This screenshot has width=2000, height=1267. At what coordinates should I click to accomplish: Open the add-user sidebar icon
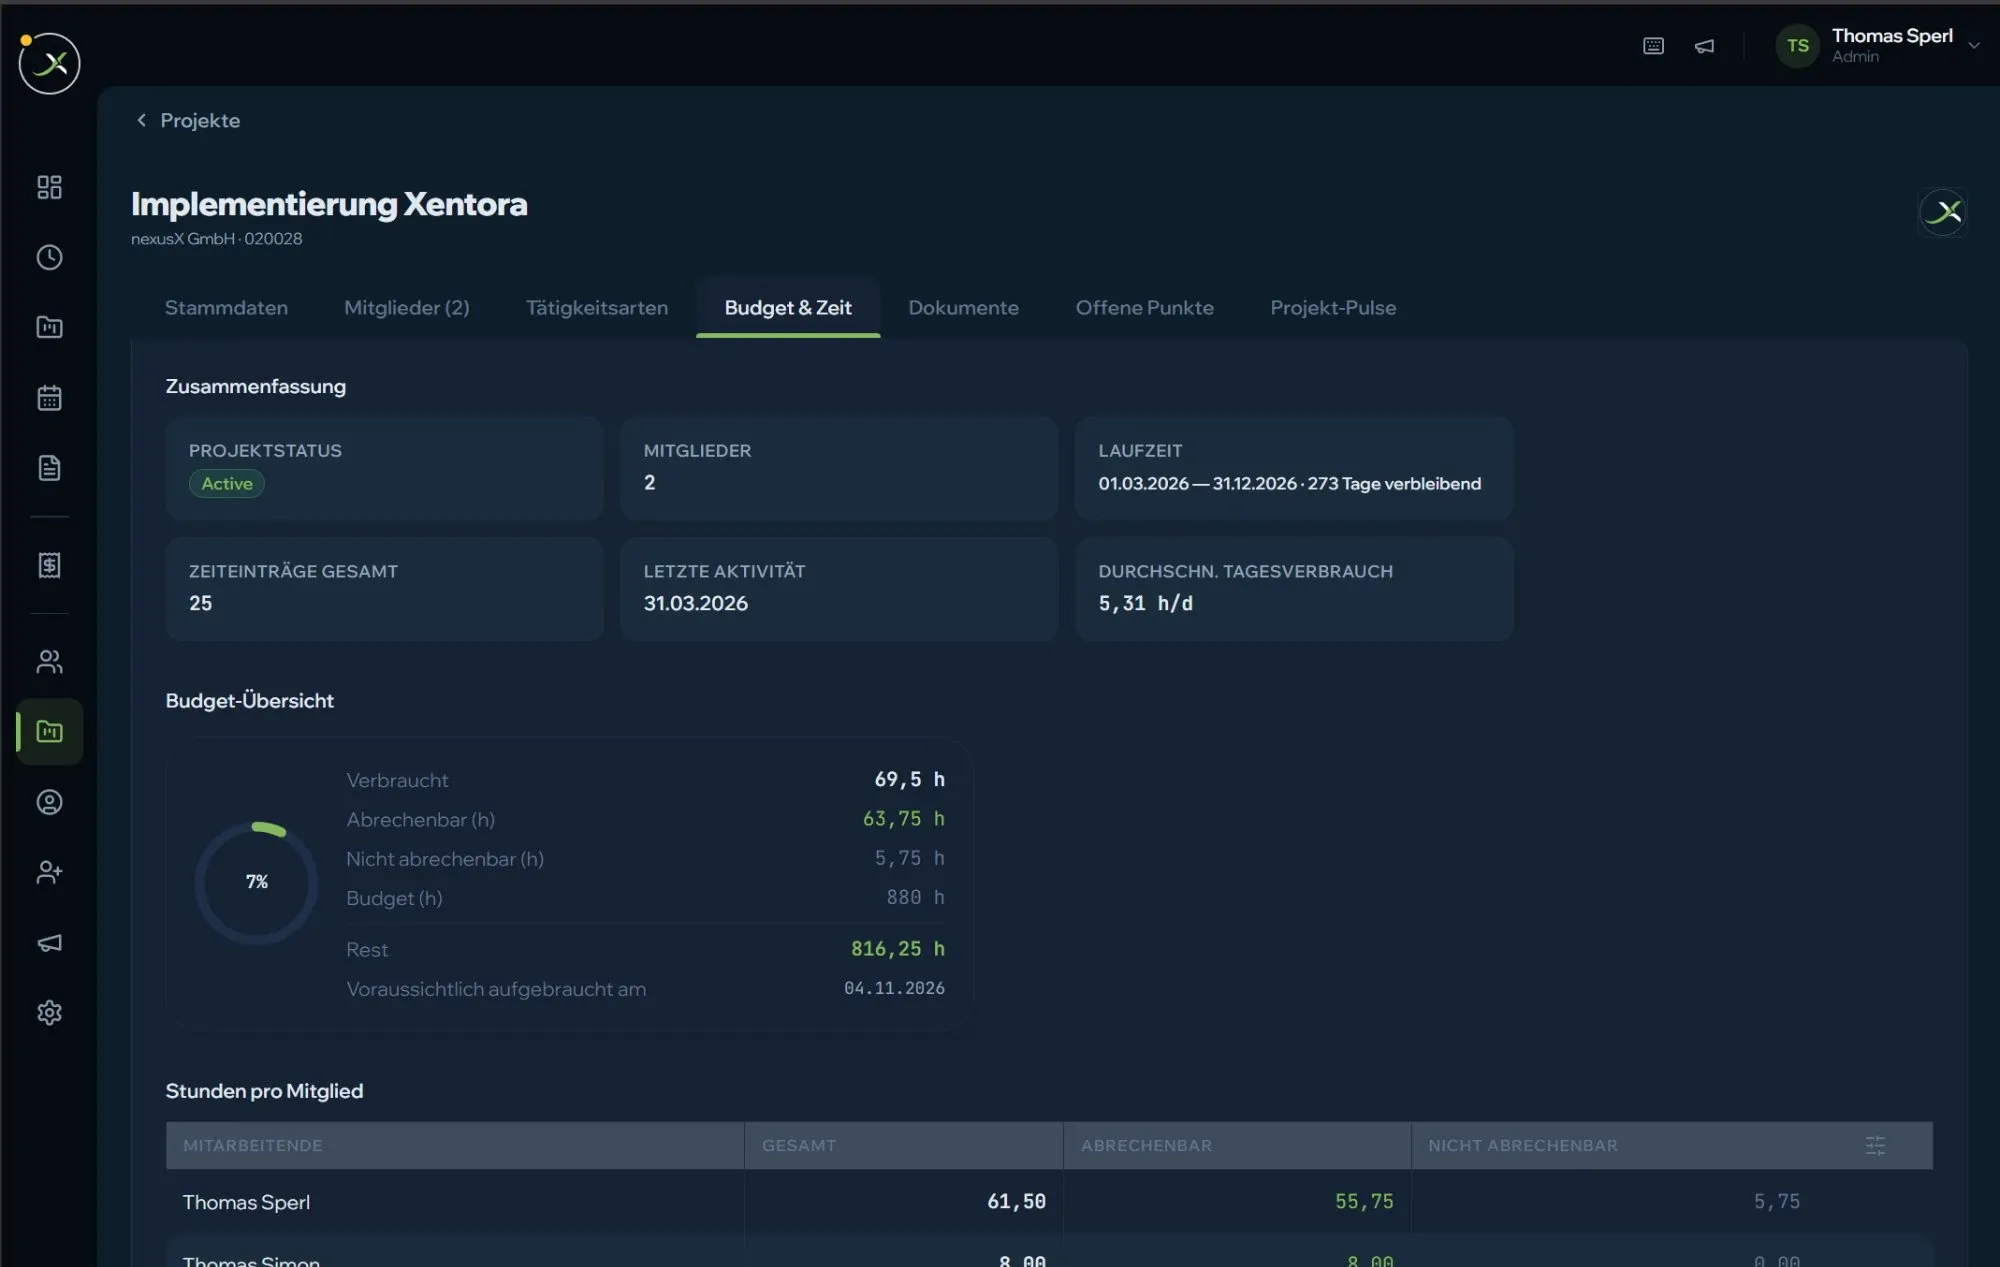(x=49, y=872)
